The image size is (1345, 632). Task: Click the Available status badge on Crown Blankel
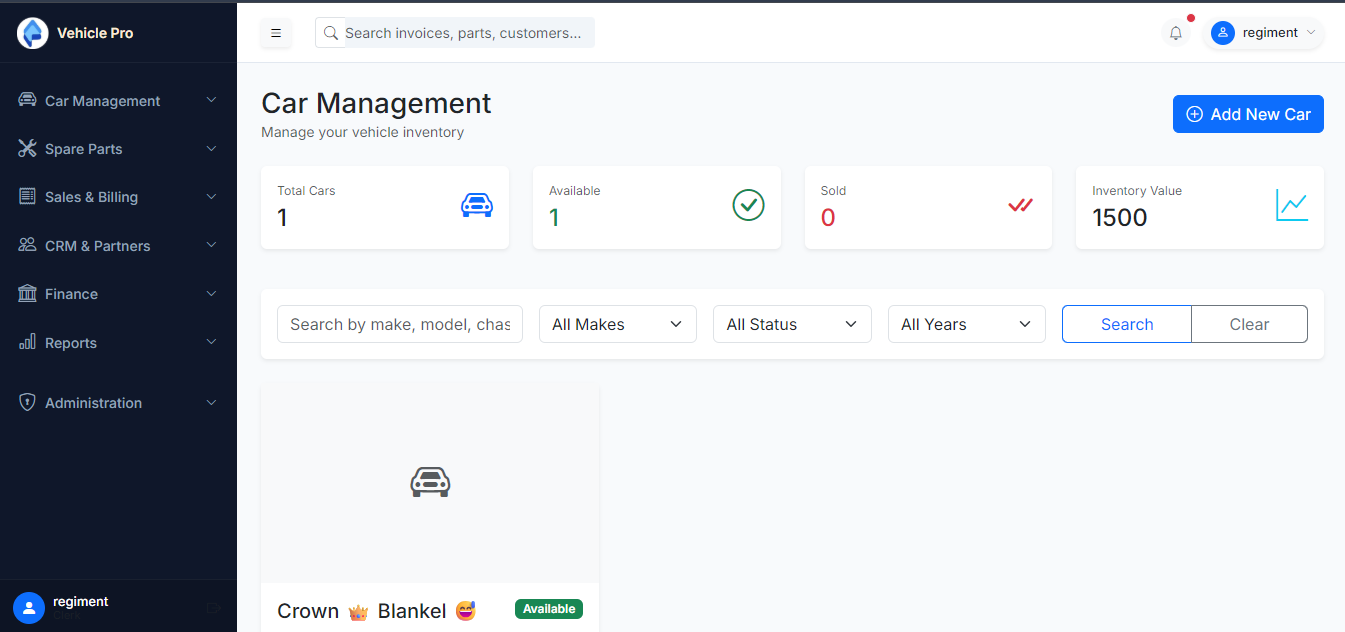548,608
